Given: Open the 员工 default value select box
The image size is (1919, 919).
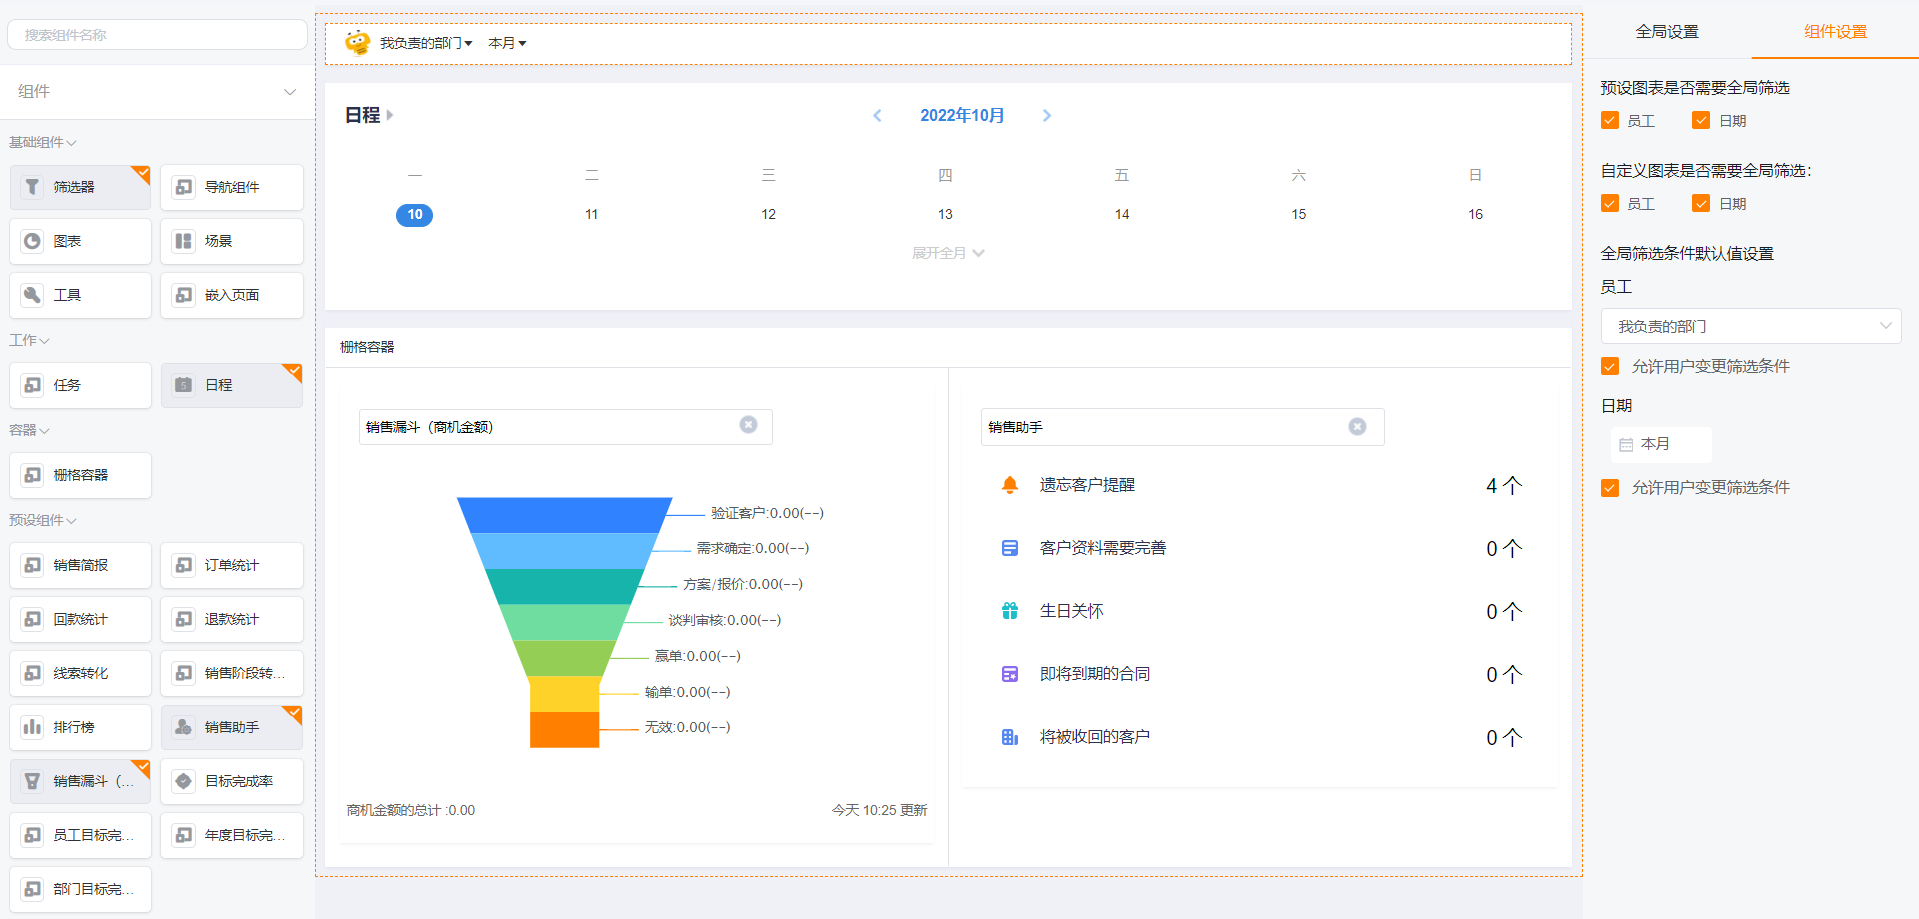Looking at the screenshot, I should click(x=1750, y=326).
